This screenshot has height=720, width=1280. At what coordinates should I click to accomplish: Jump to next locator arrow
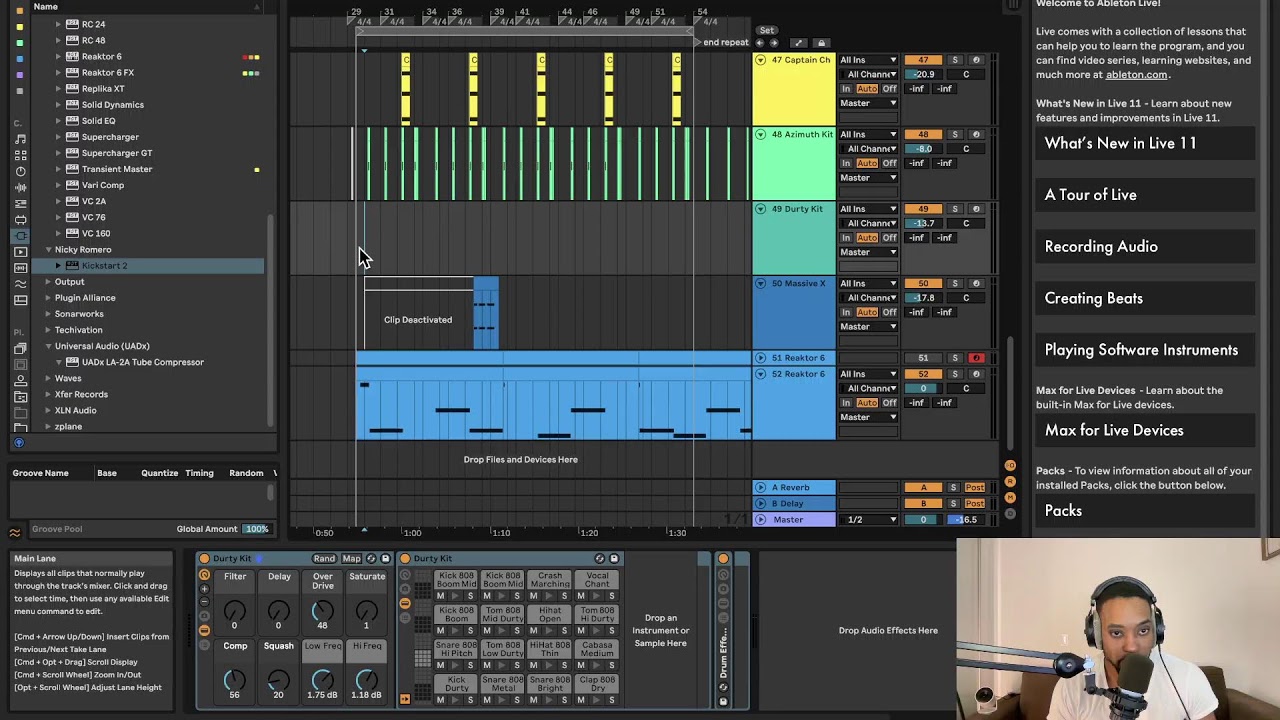tap(773, 43)
